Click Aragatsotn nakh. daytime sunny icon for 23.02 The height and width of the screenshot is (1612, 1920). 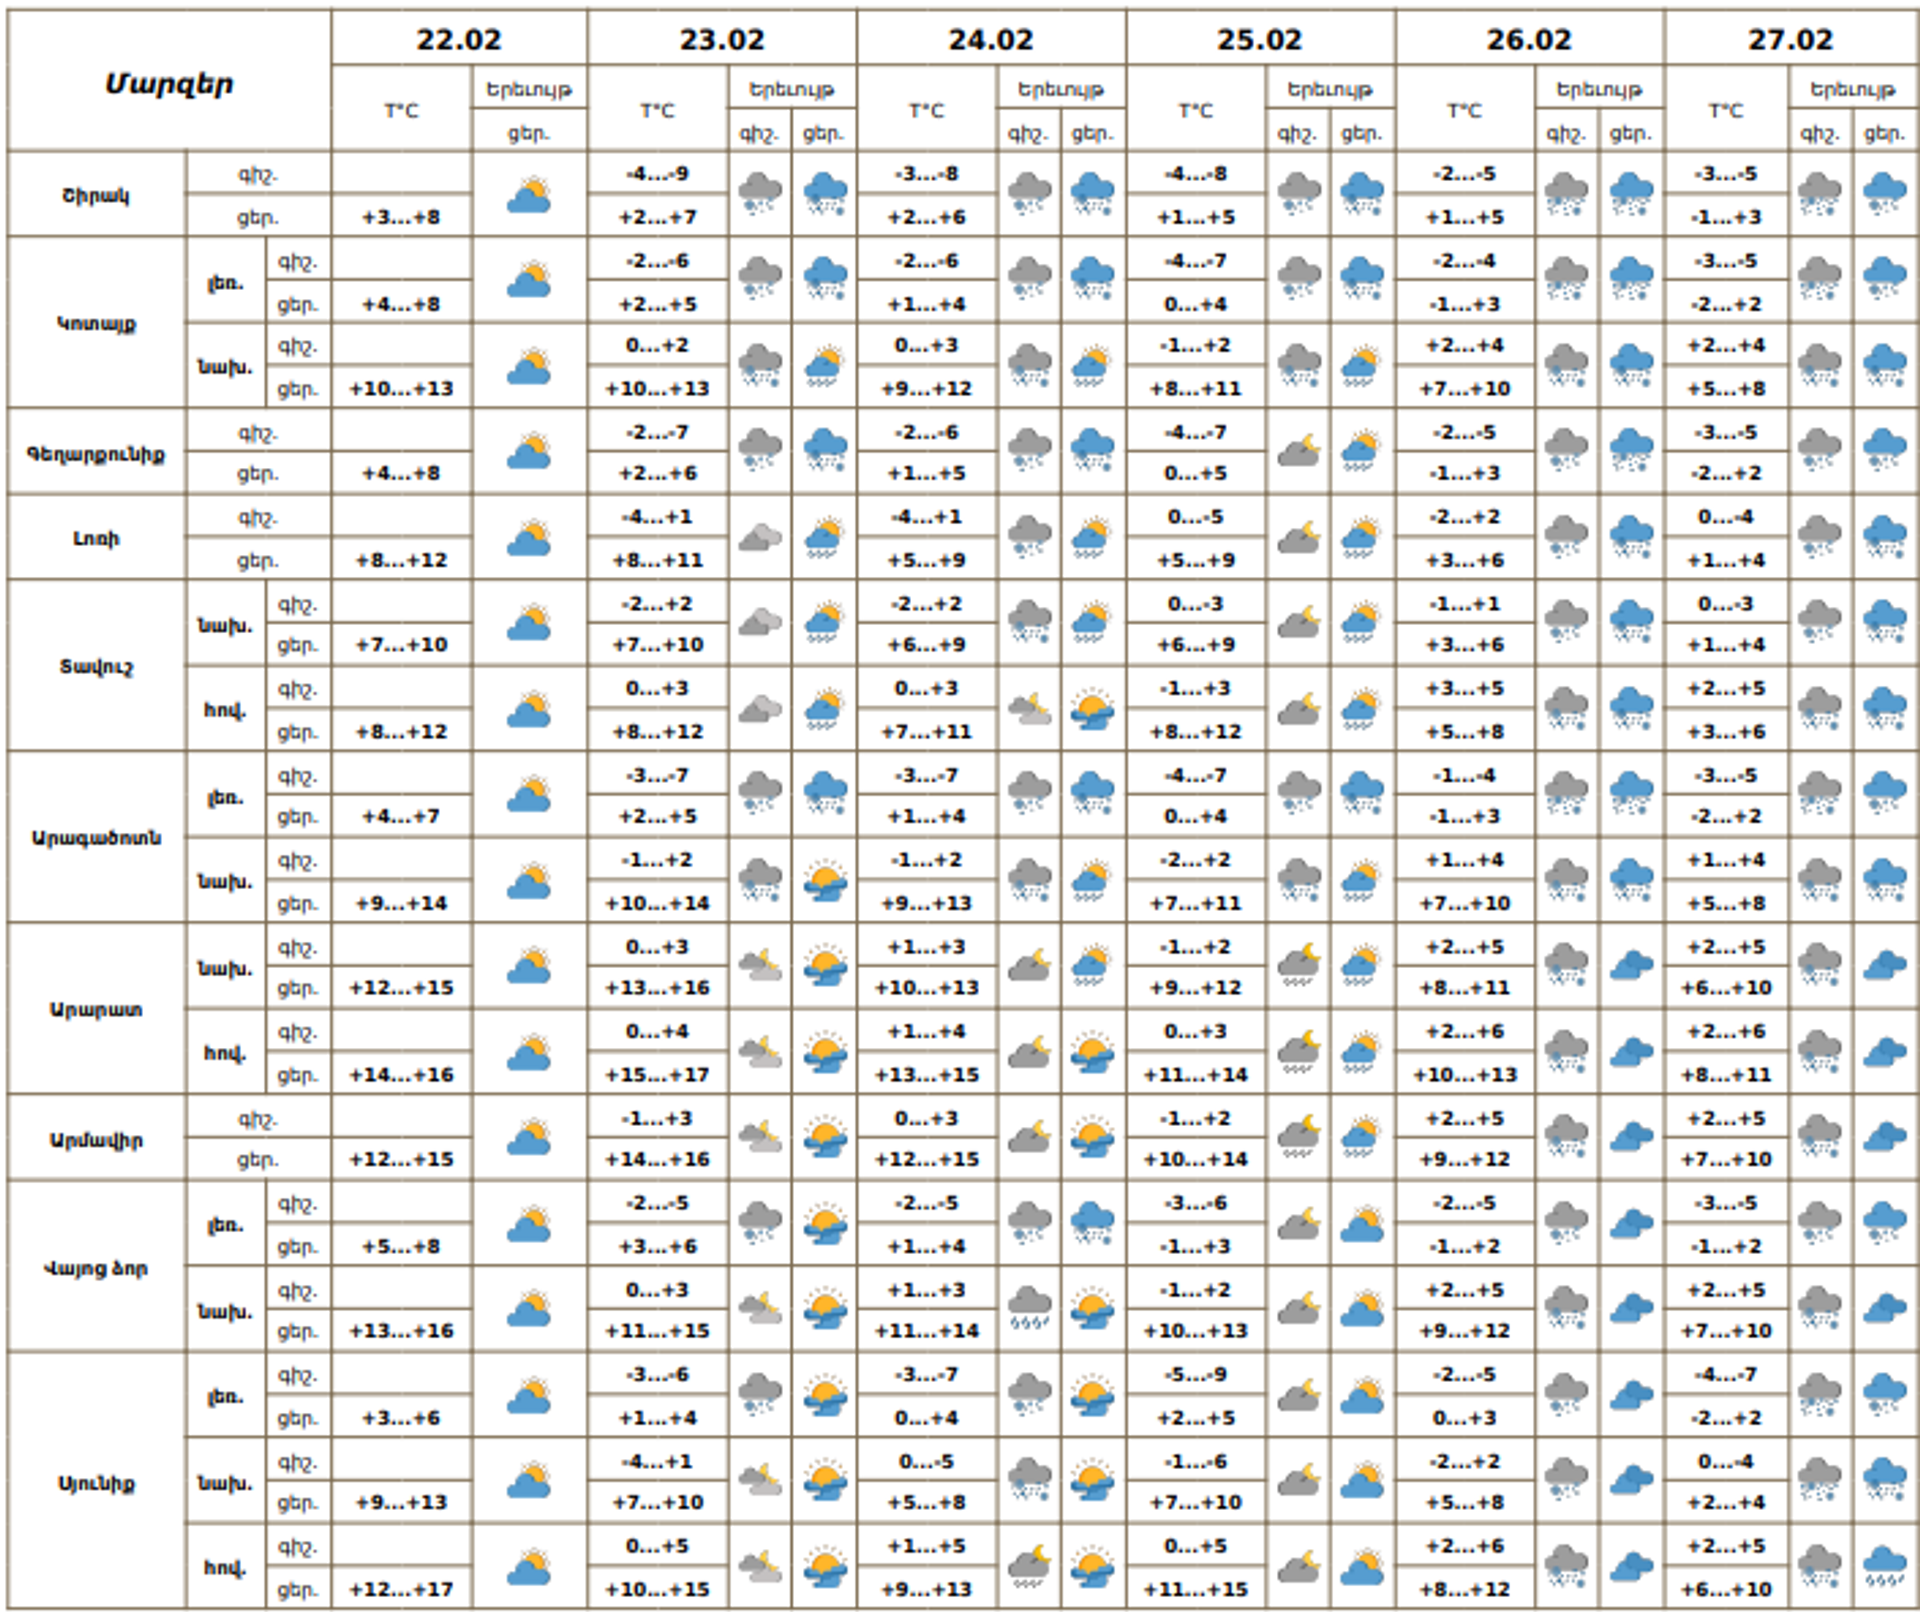[825, 881]
